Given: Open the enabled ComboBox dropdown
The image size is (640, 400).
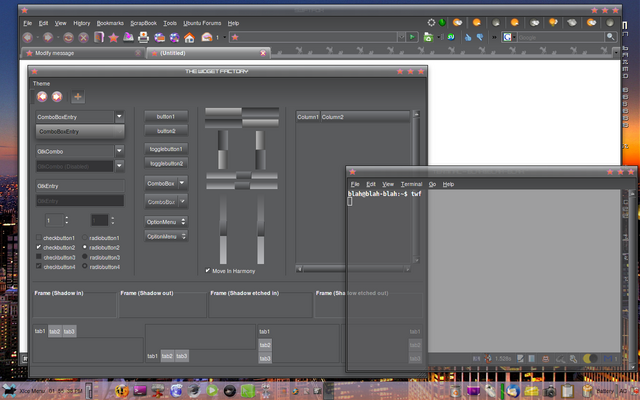Looking at the screenshot, I should pos(166,184).
